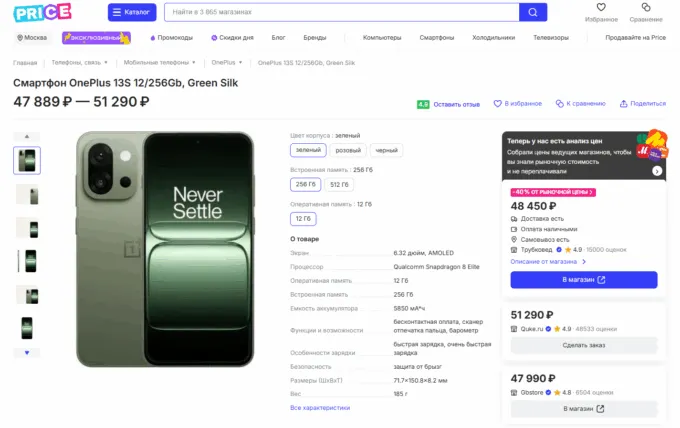Open the Смартфоны category menu item
Viewport: 680px width, 428px height.
437,37
